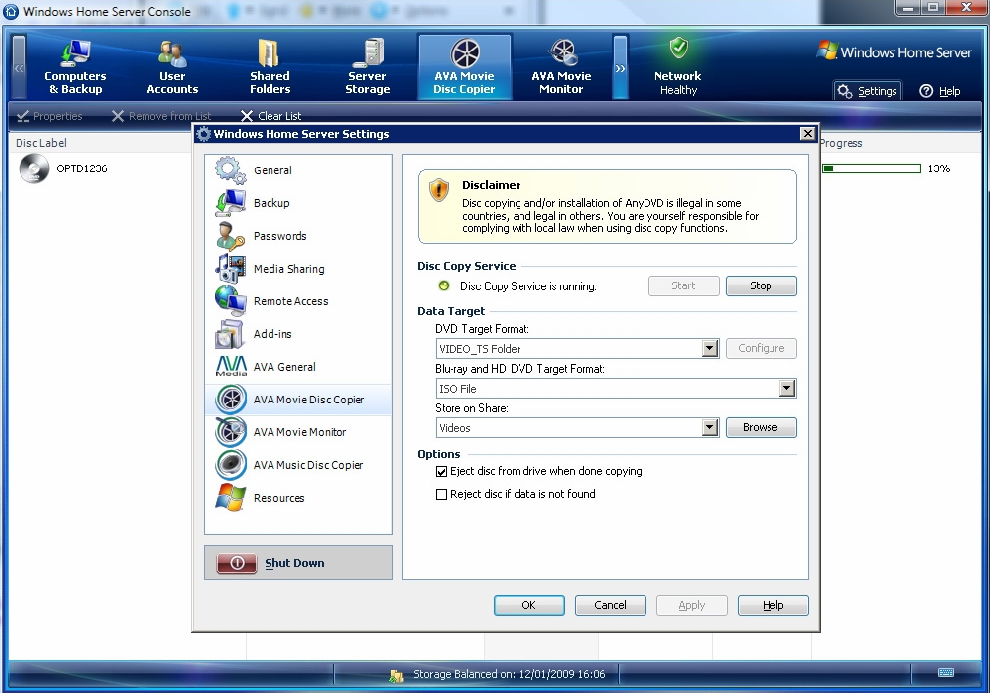Click Configure button next to DVD format
990x693 pixels.
tap(761, 348)
